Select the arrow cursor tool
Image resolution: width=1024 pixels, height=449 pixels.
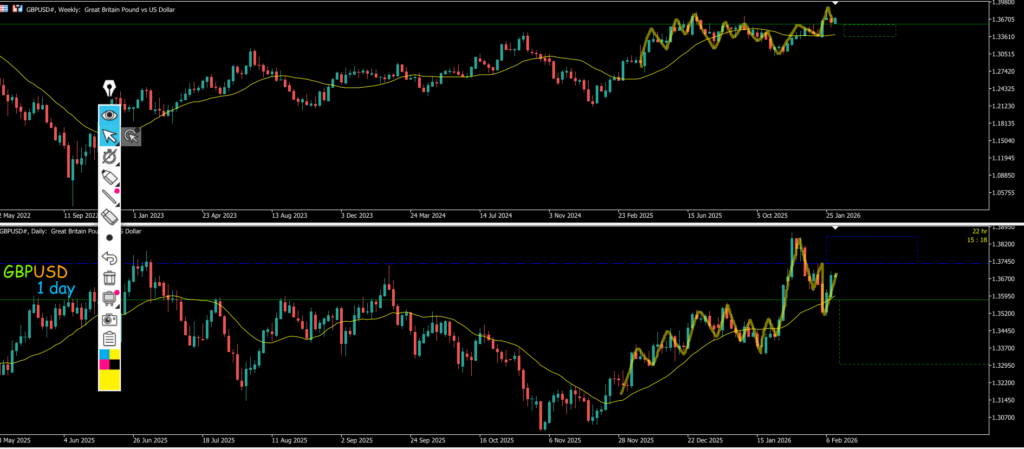pyautogui.click(x=109, y=136)
